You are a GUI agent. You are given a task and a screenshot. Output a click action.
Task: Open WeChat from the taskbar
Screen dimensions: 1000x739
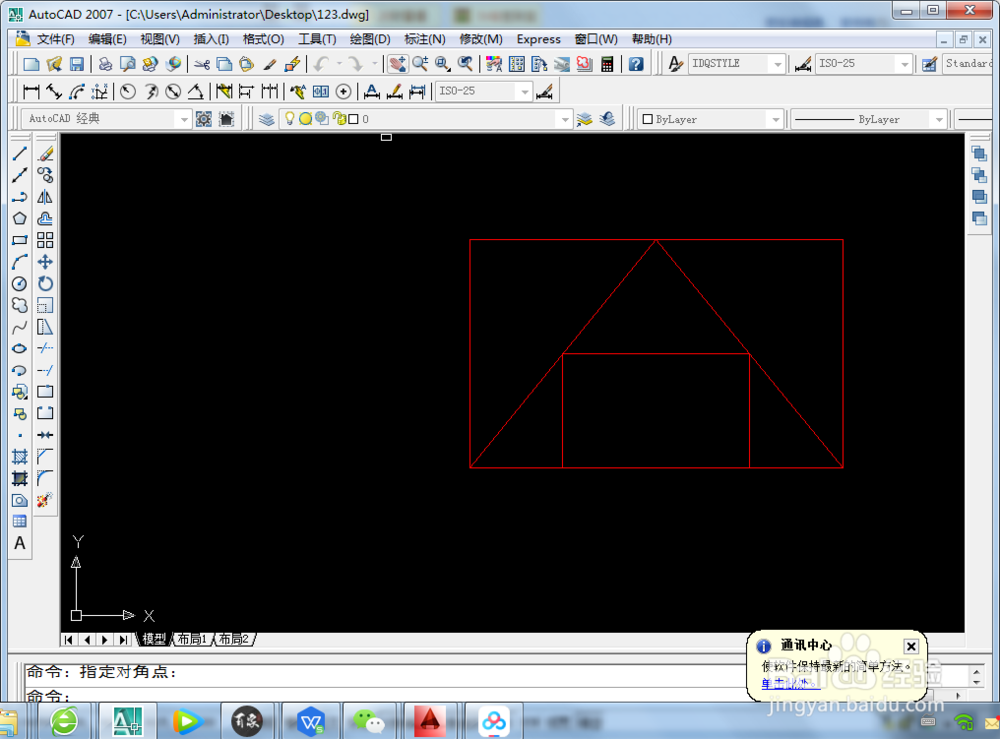(x=369, y=721)
